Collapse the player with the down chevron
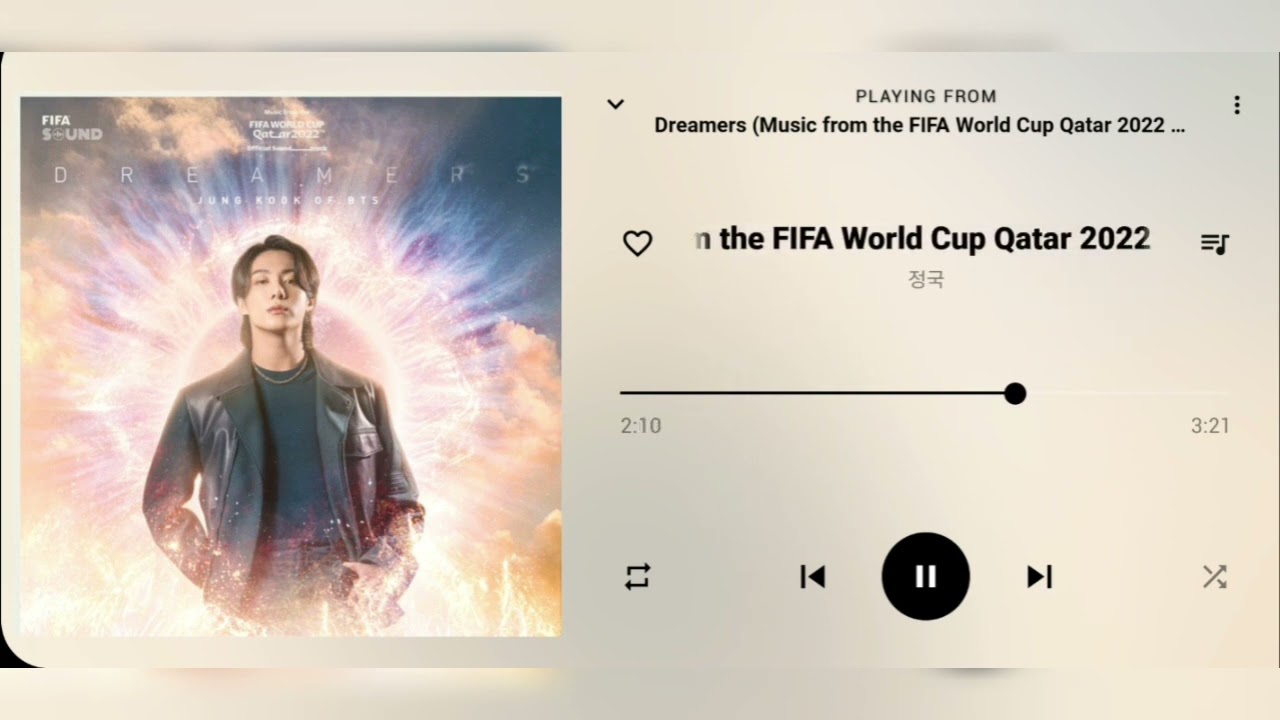The image size is (1280, 720). tap(616, 104)
